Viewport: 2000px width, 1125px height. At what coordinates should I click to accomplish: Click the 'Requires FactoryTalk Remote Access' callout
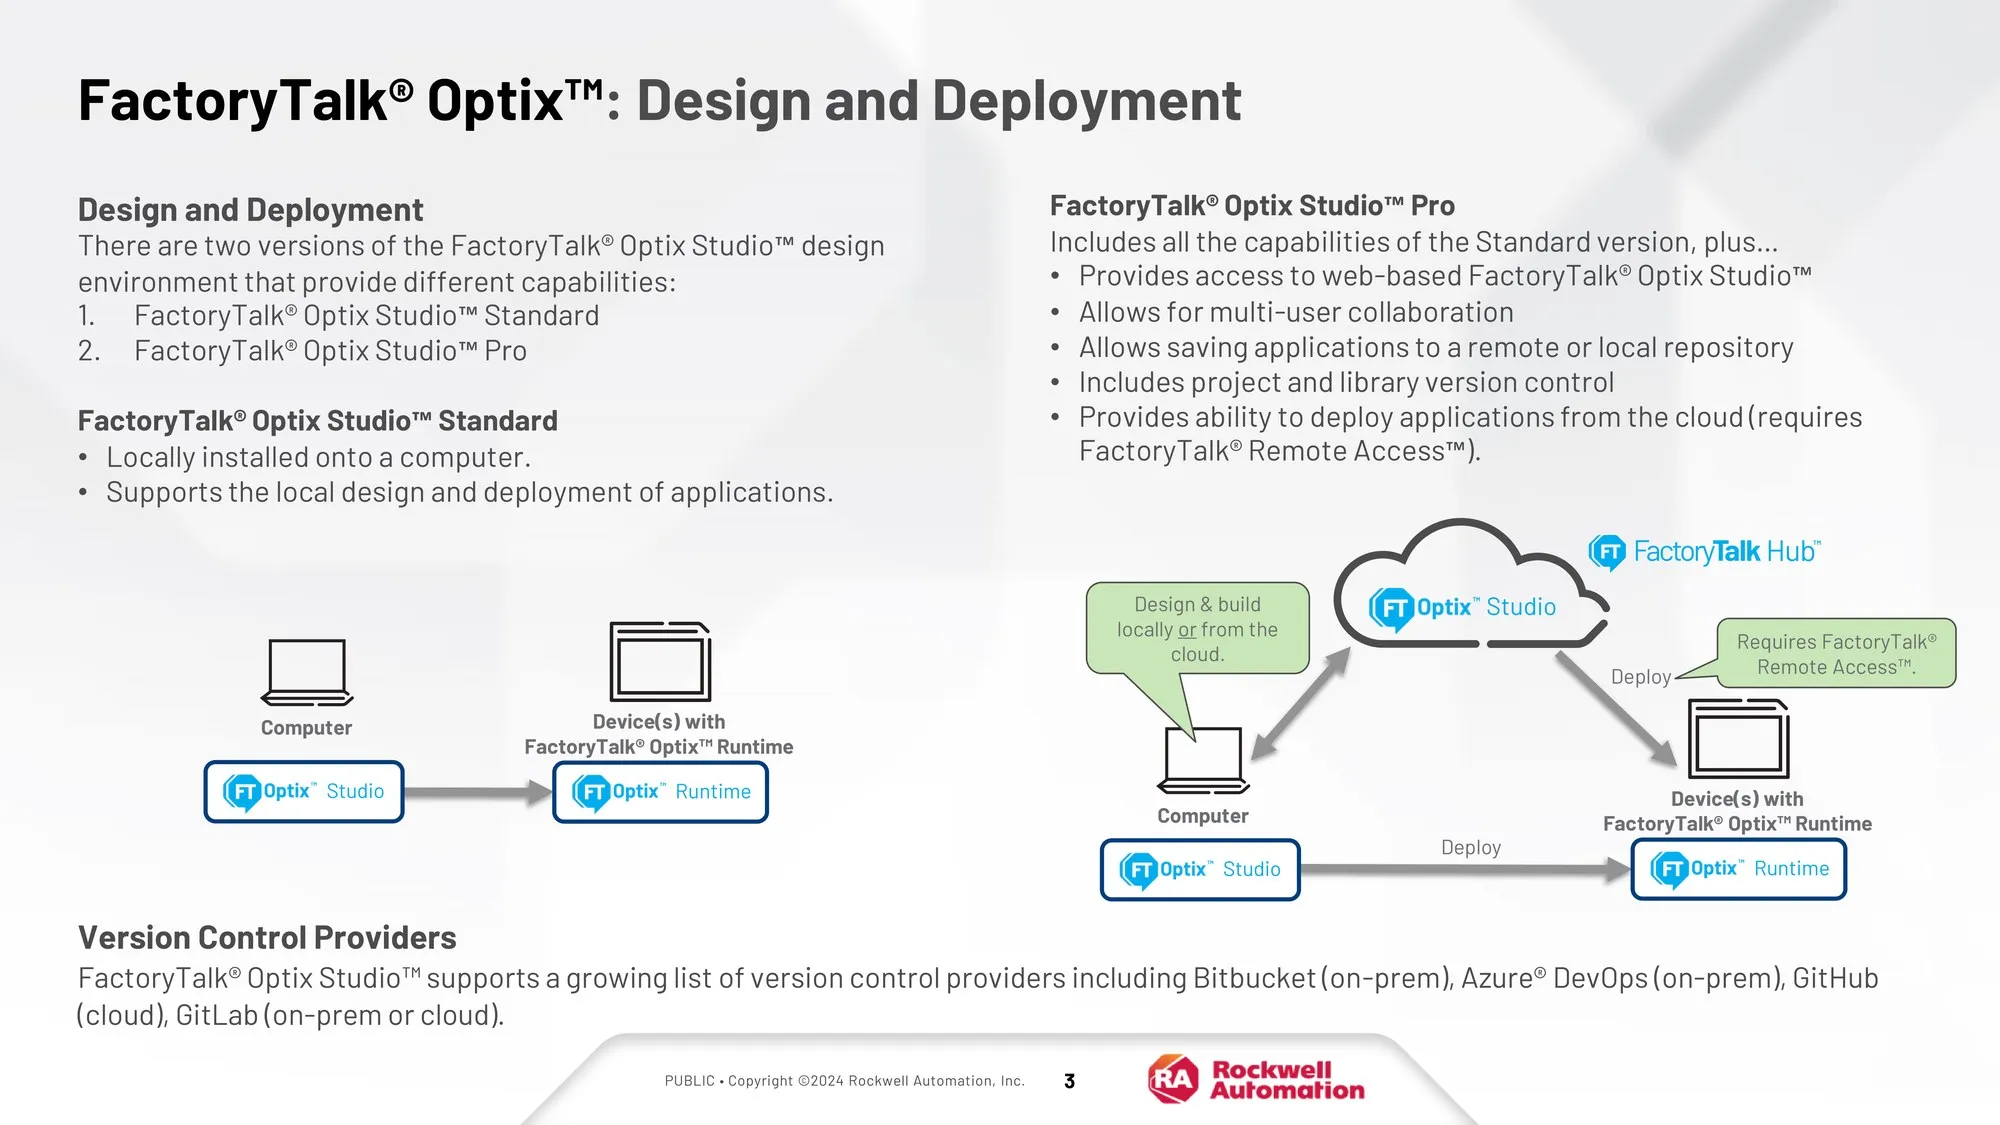(x=1836, y=654)
